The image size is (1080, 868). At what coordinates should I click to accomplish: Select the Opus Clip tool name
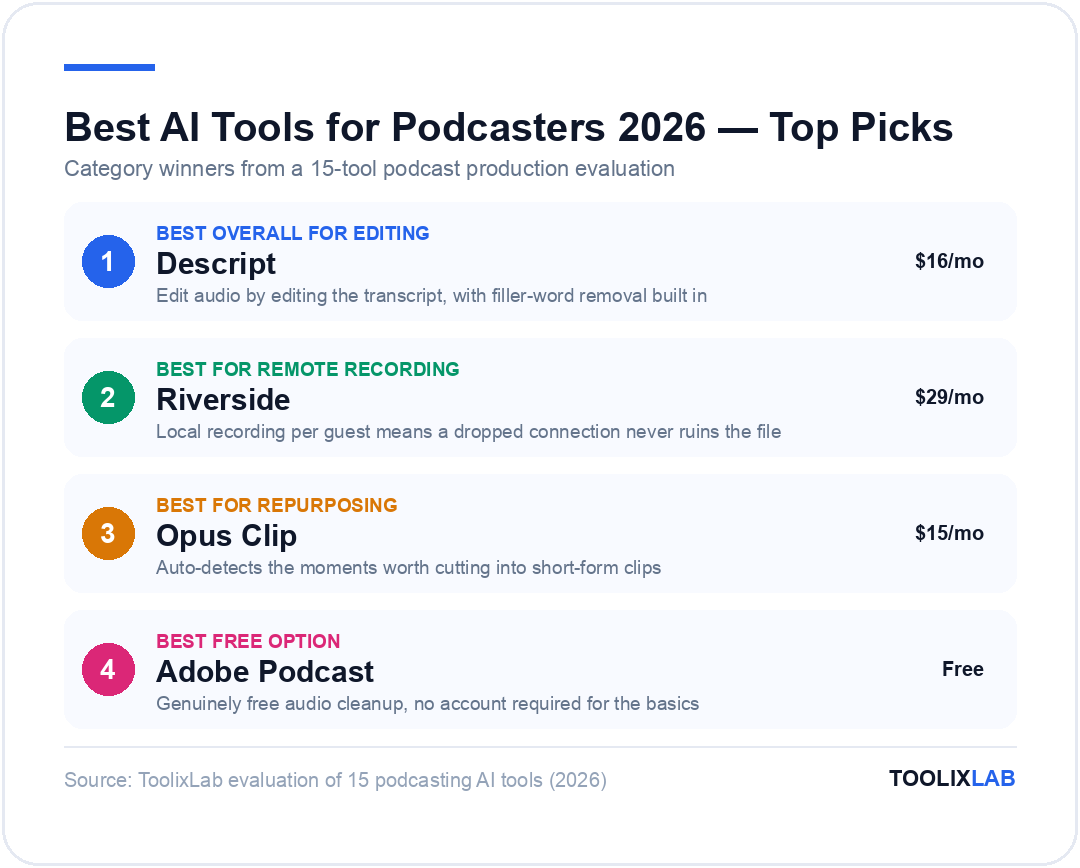[227, 536]
